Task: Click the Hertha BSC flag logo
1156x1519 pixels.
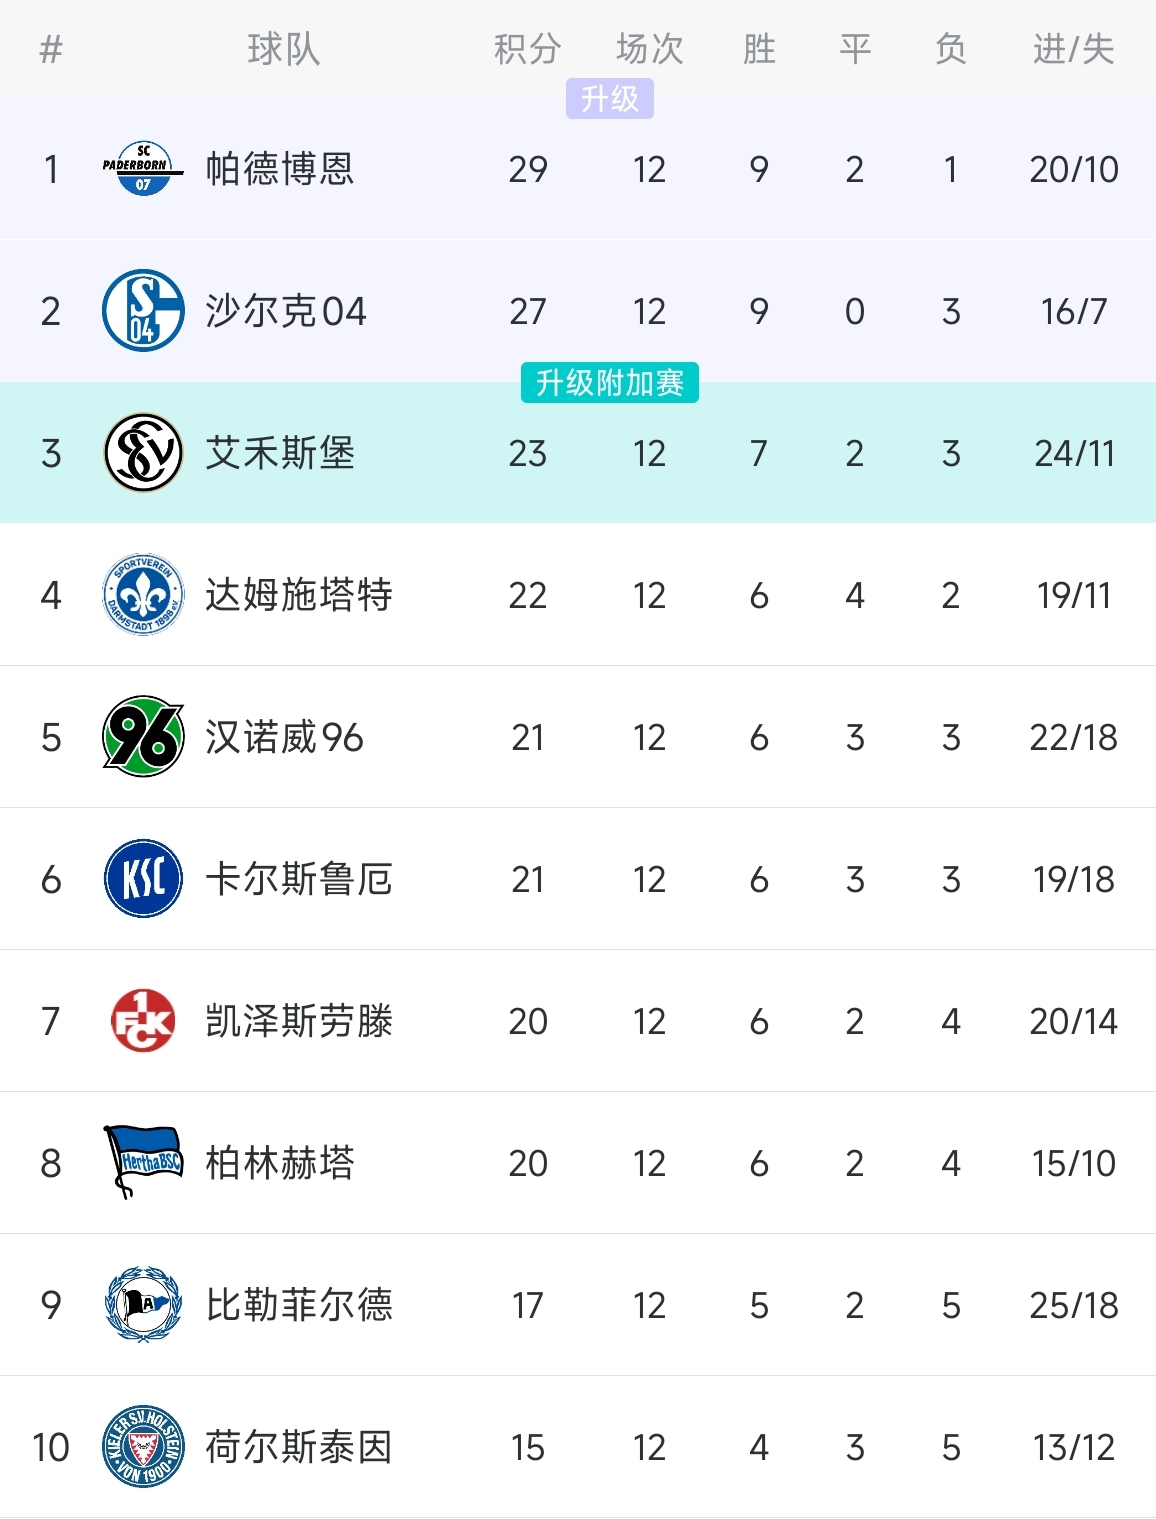Action: (143, 1163)
